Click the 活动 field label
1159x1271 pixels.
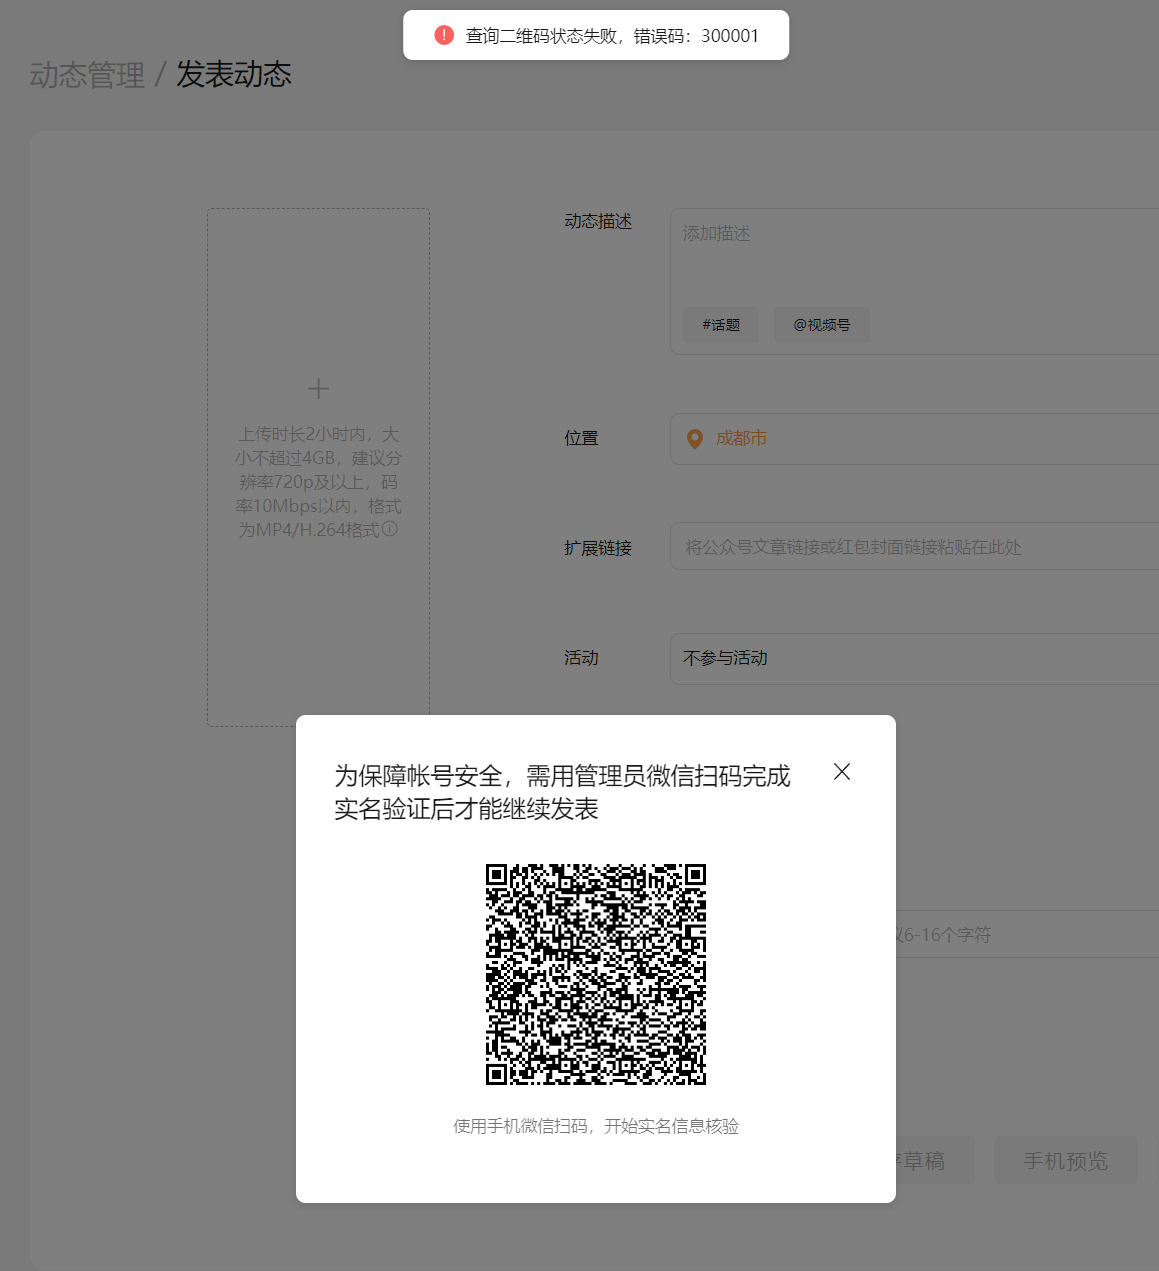click(x=581, y=658)
